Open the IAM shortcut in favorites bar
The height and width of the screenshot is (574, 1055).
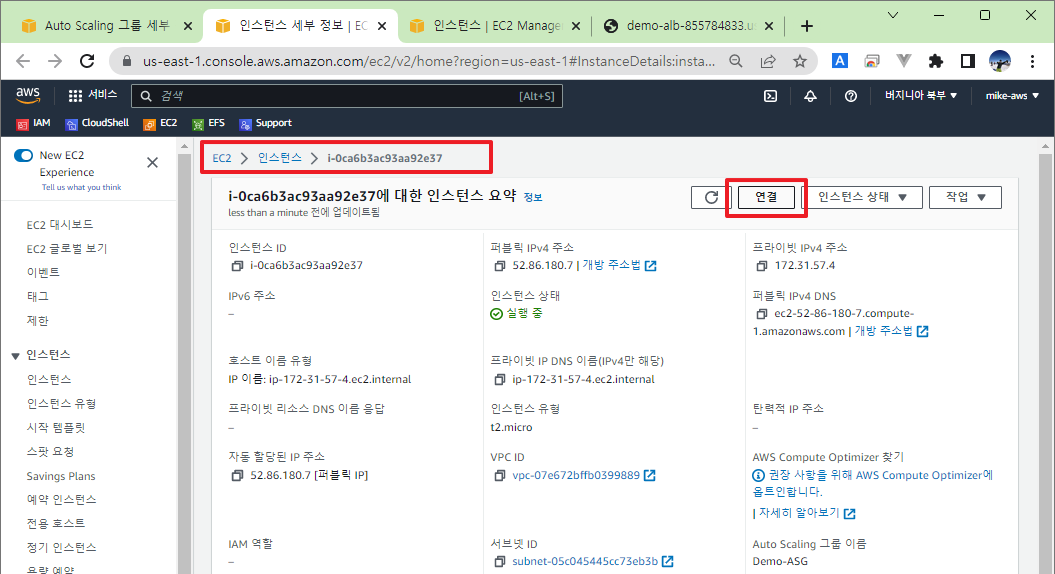point(33,123)
